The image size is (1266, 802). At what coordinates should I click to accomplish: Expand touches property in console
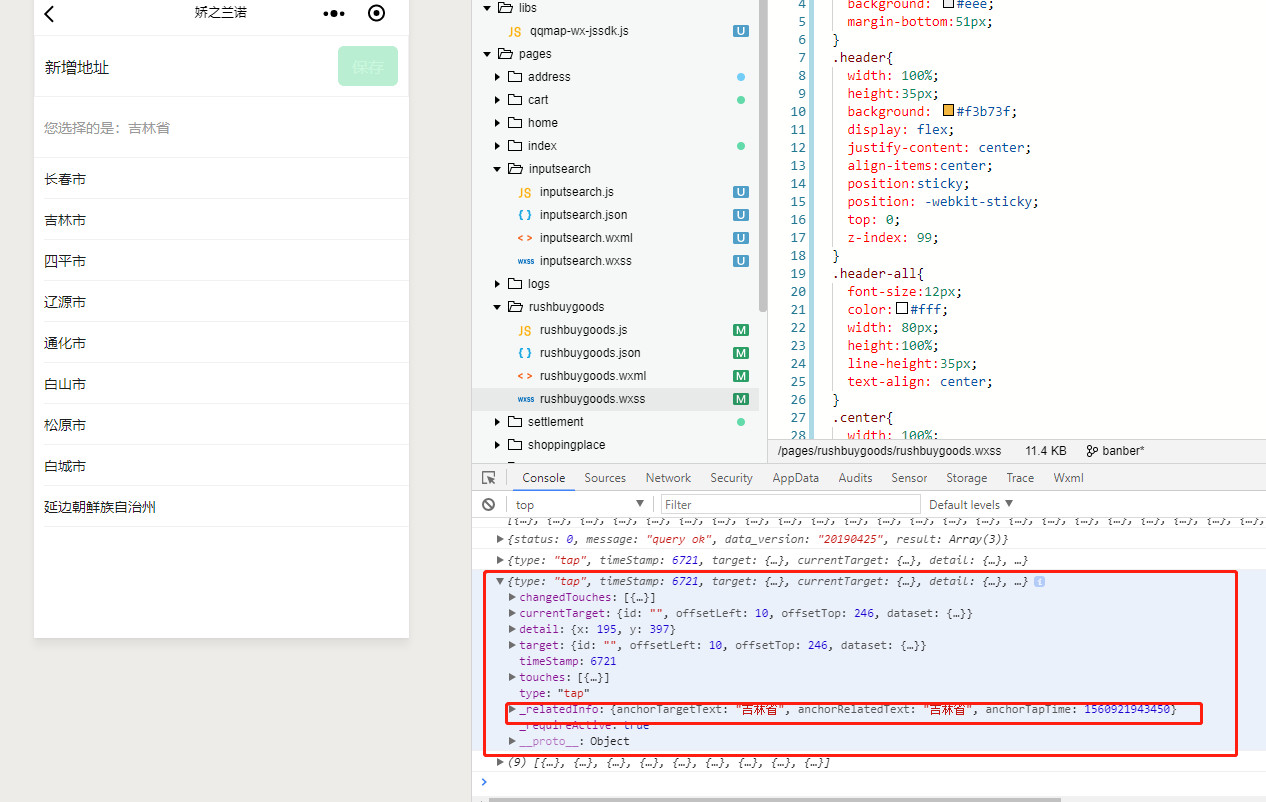[x=512, y=677]
